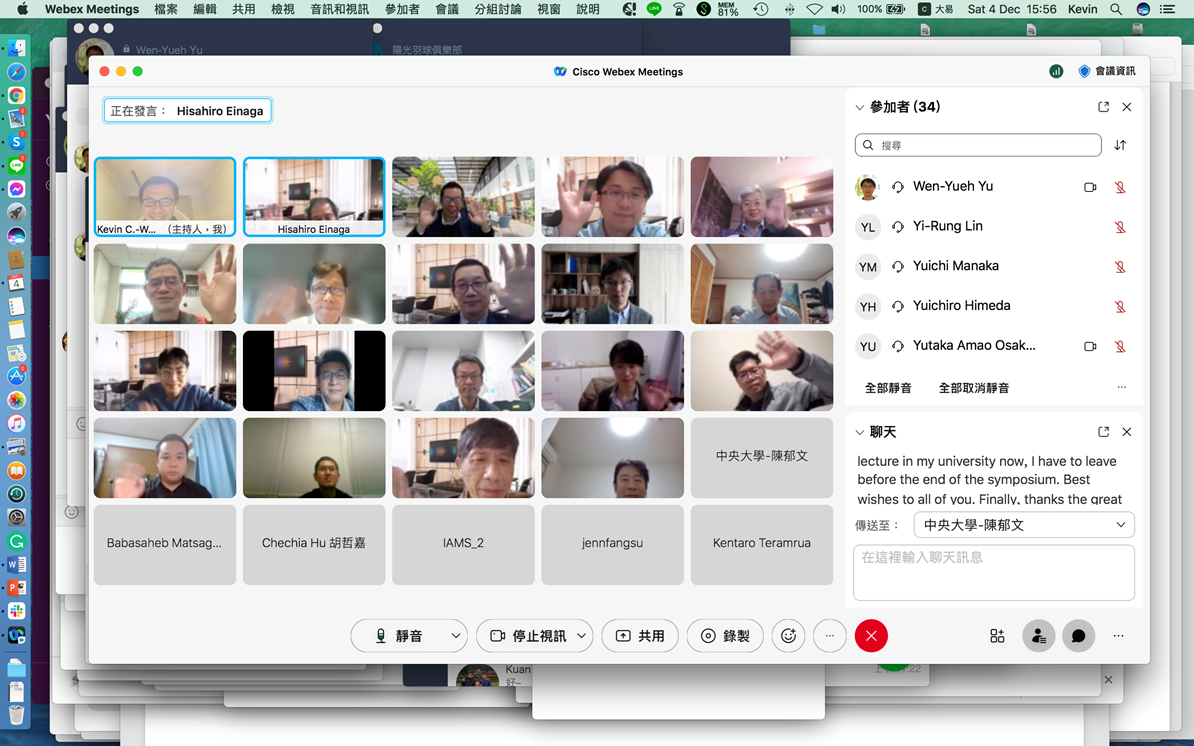Open the apps grid icon in toolbar
This screenshot has width=1194, height=746.
click(x=997, y=636)
